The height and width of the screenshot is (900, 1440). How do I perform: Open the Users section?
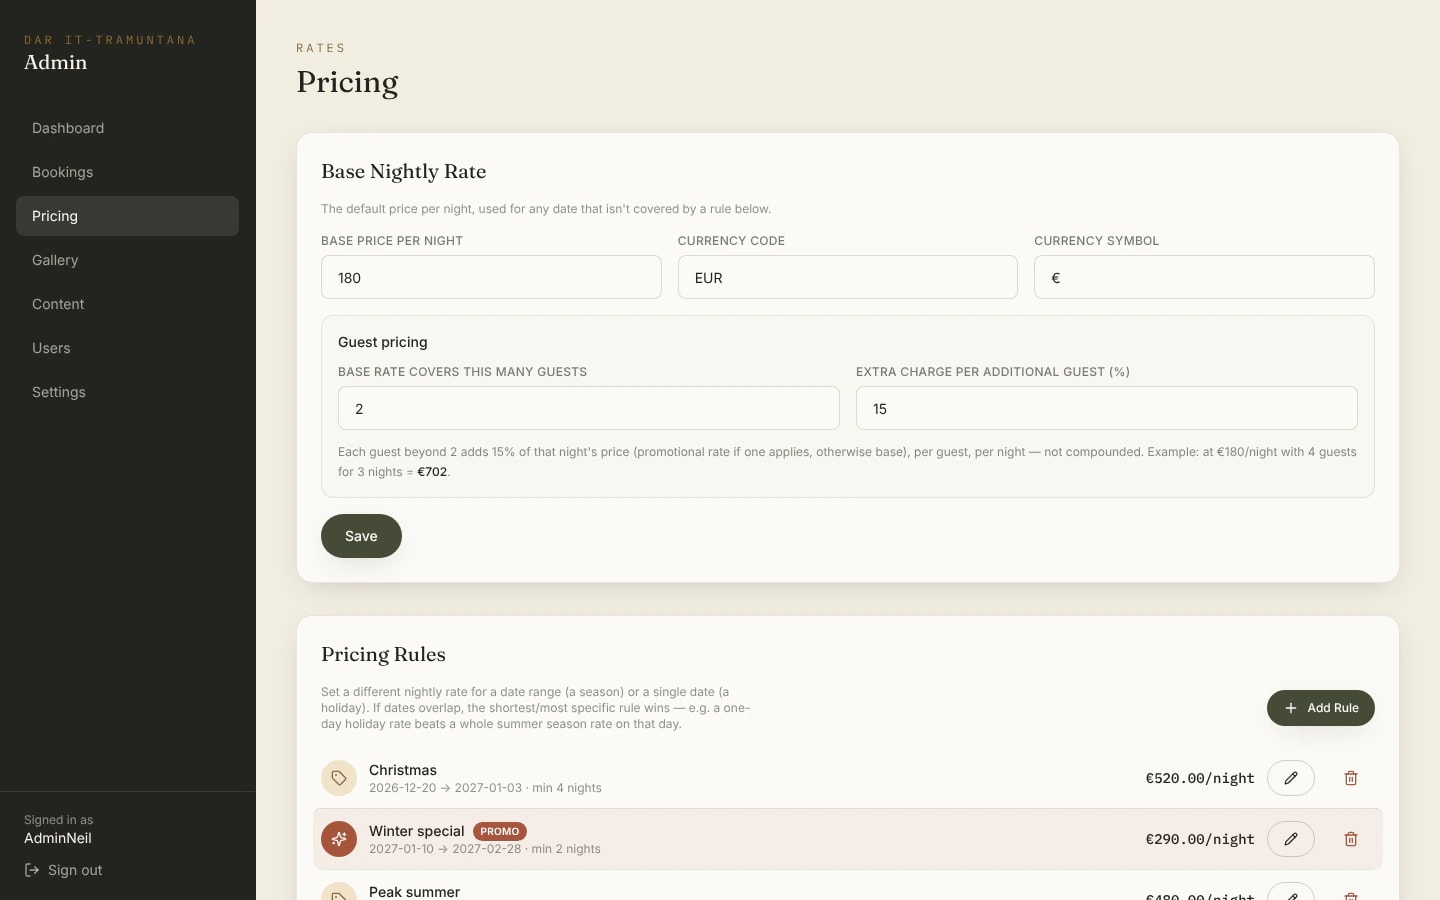[x=127, y=348]
